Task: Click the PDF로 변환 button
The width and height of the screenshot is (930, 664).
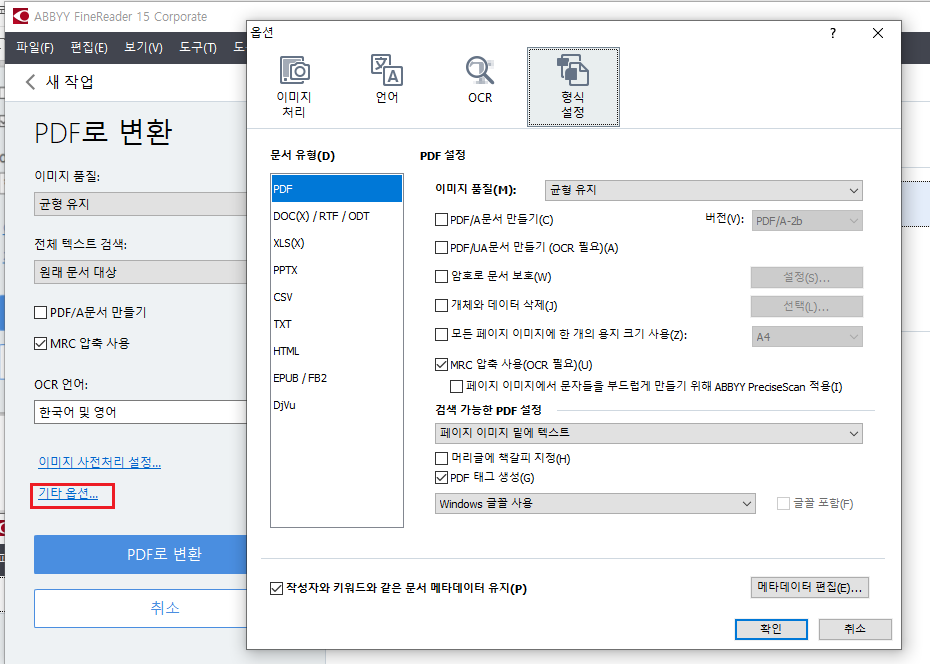Action: click(141, 554)
